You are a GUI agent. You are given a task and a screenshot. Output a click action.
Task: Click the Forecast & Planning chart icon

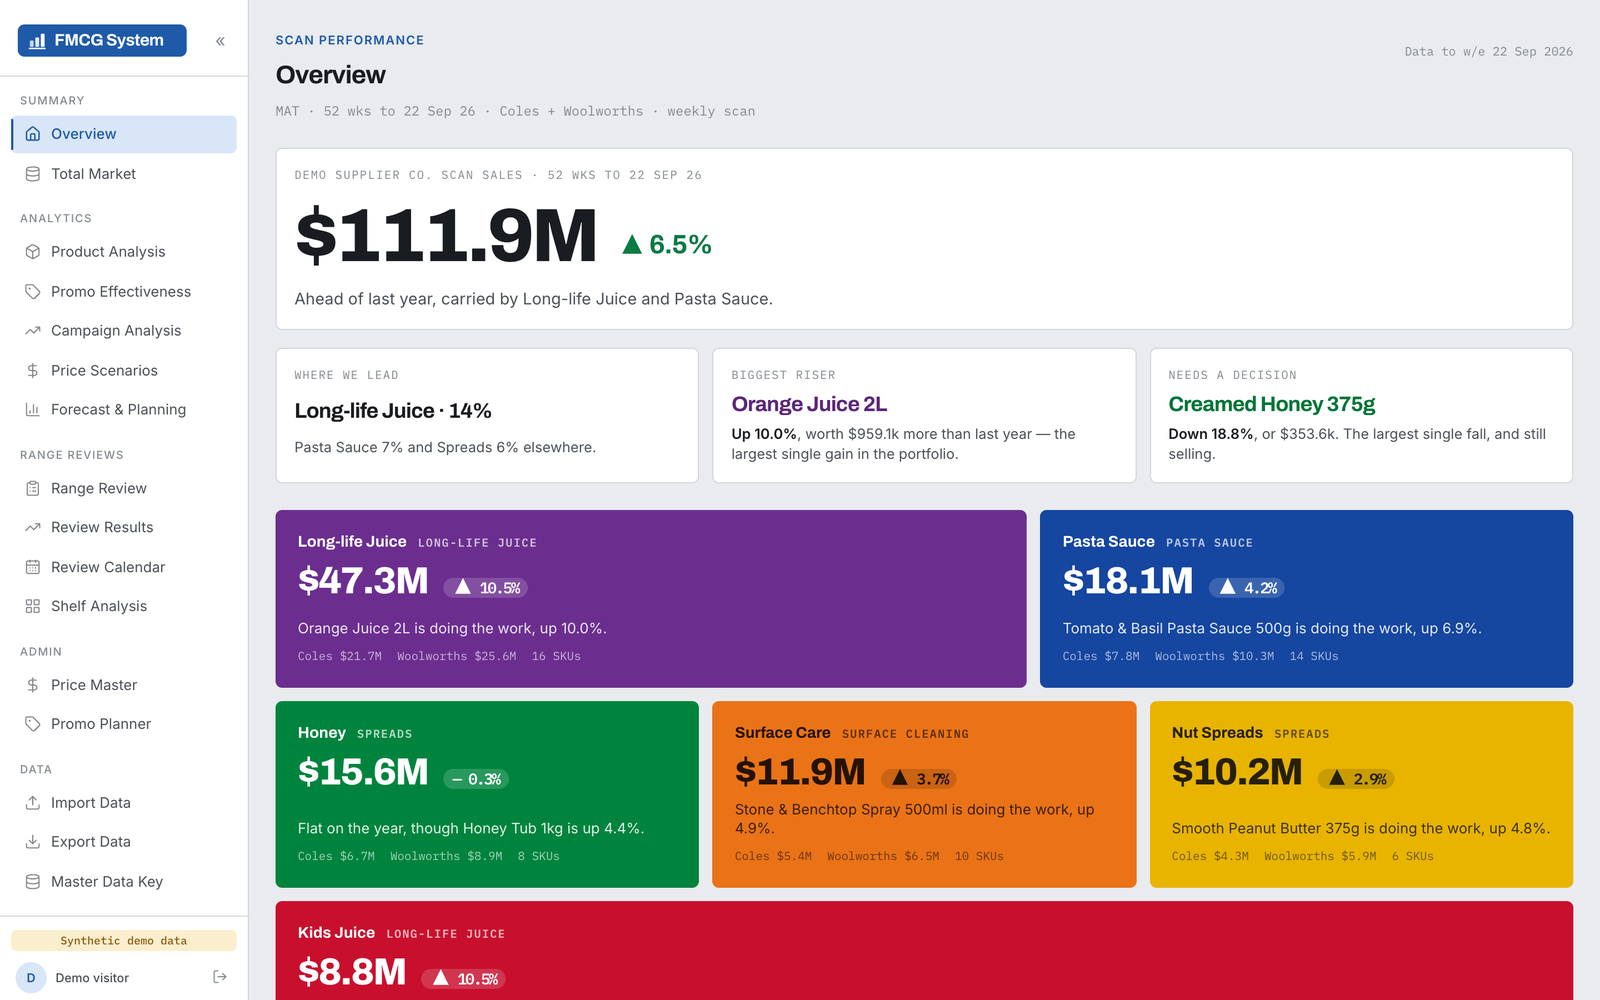[33, 410]
